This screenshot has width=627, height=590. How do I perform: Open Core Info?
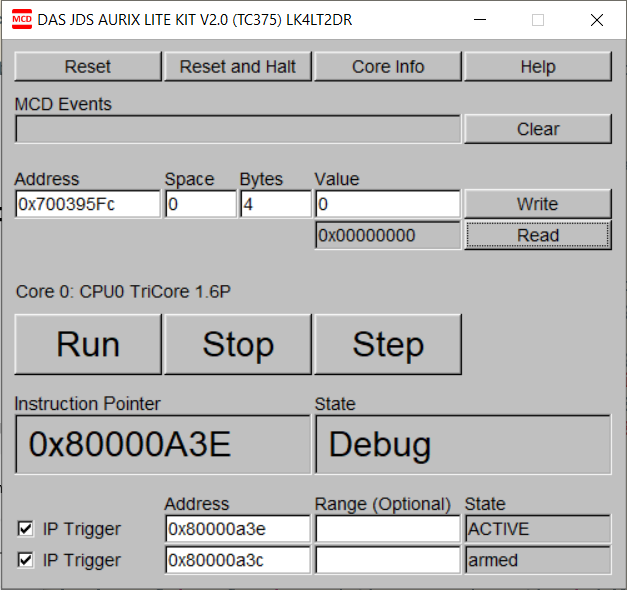click(x=388, y=66)
